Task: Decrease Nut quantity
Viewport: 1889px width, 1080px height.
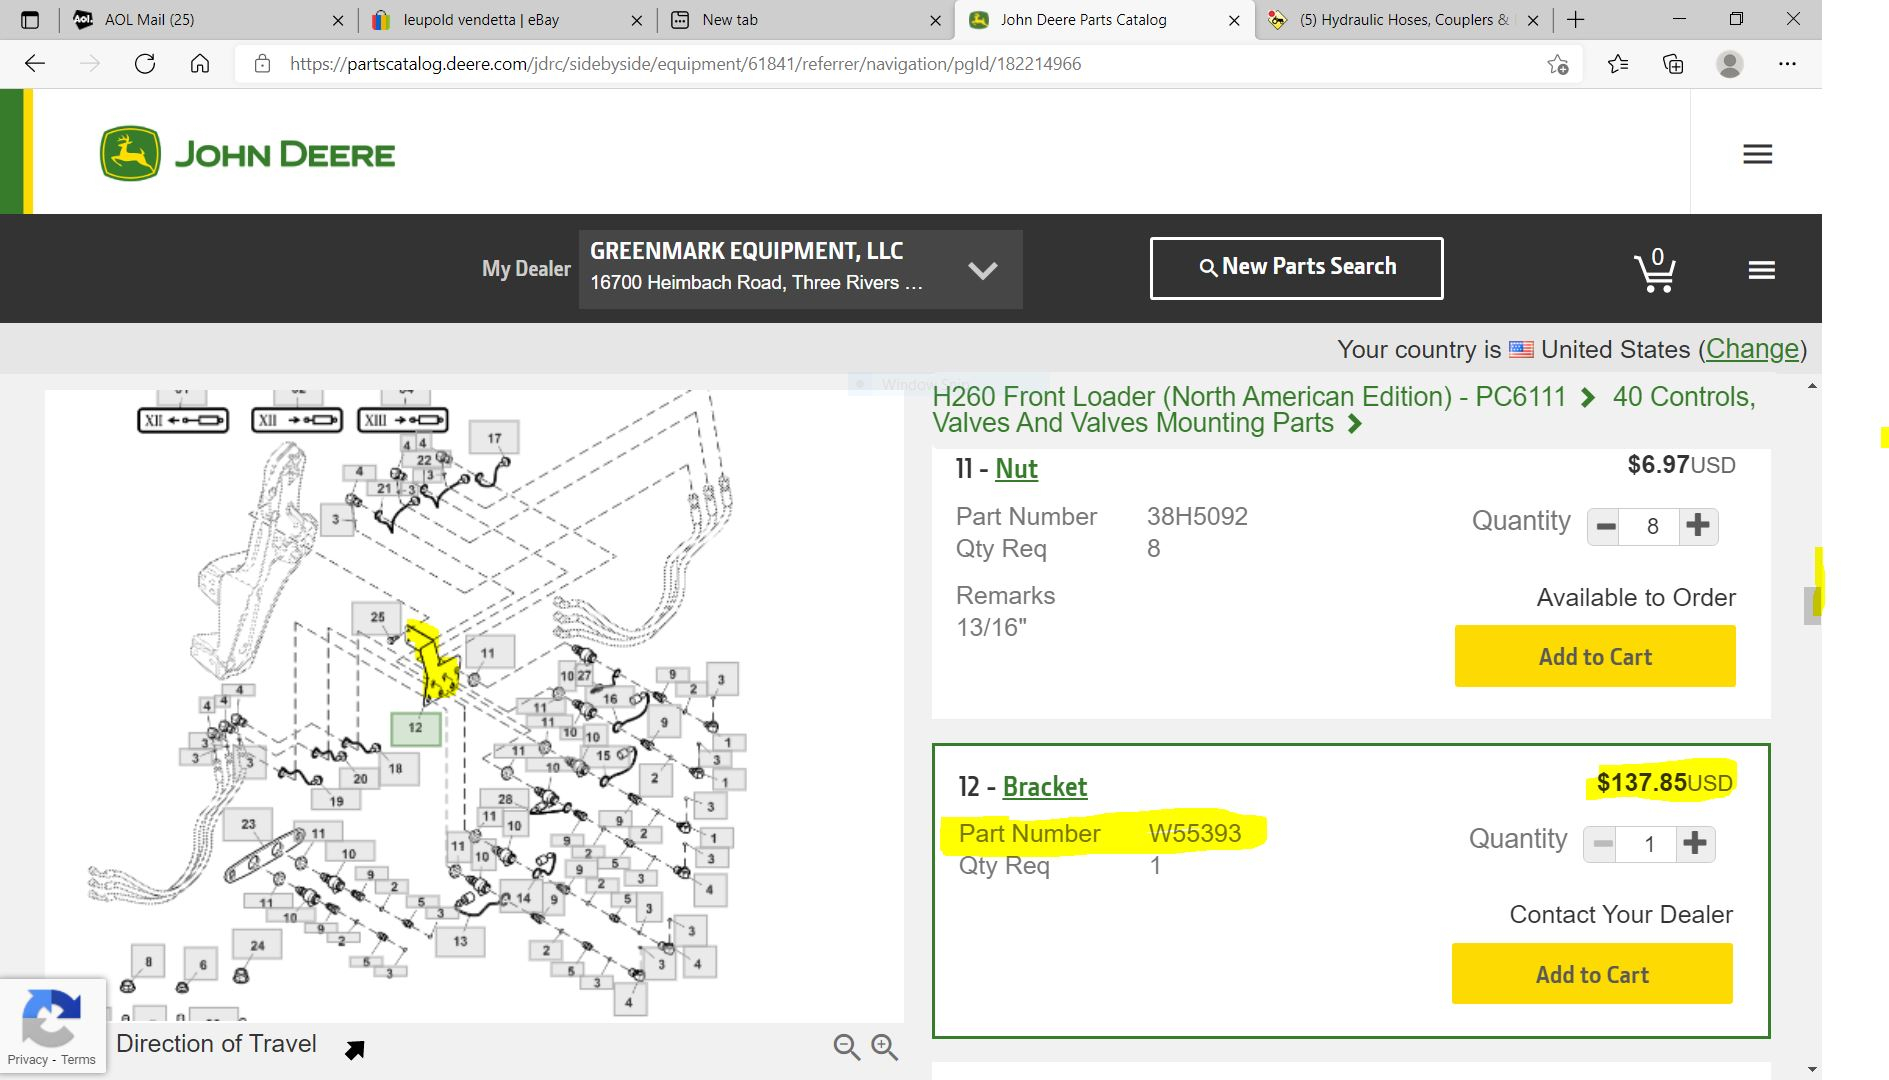Action: (x=1606, y=526)
